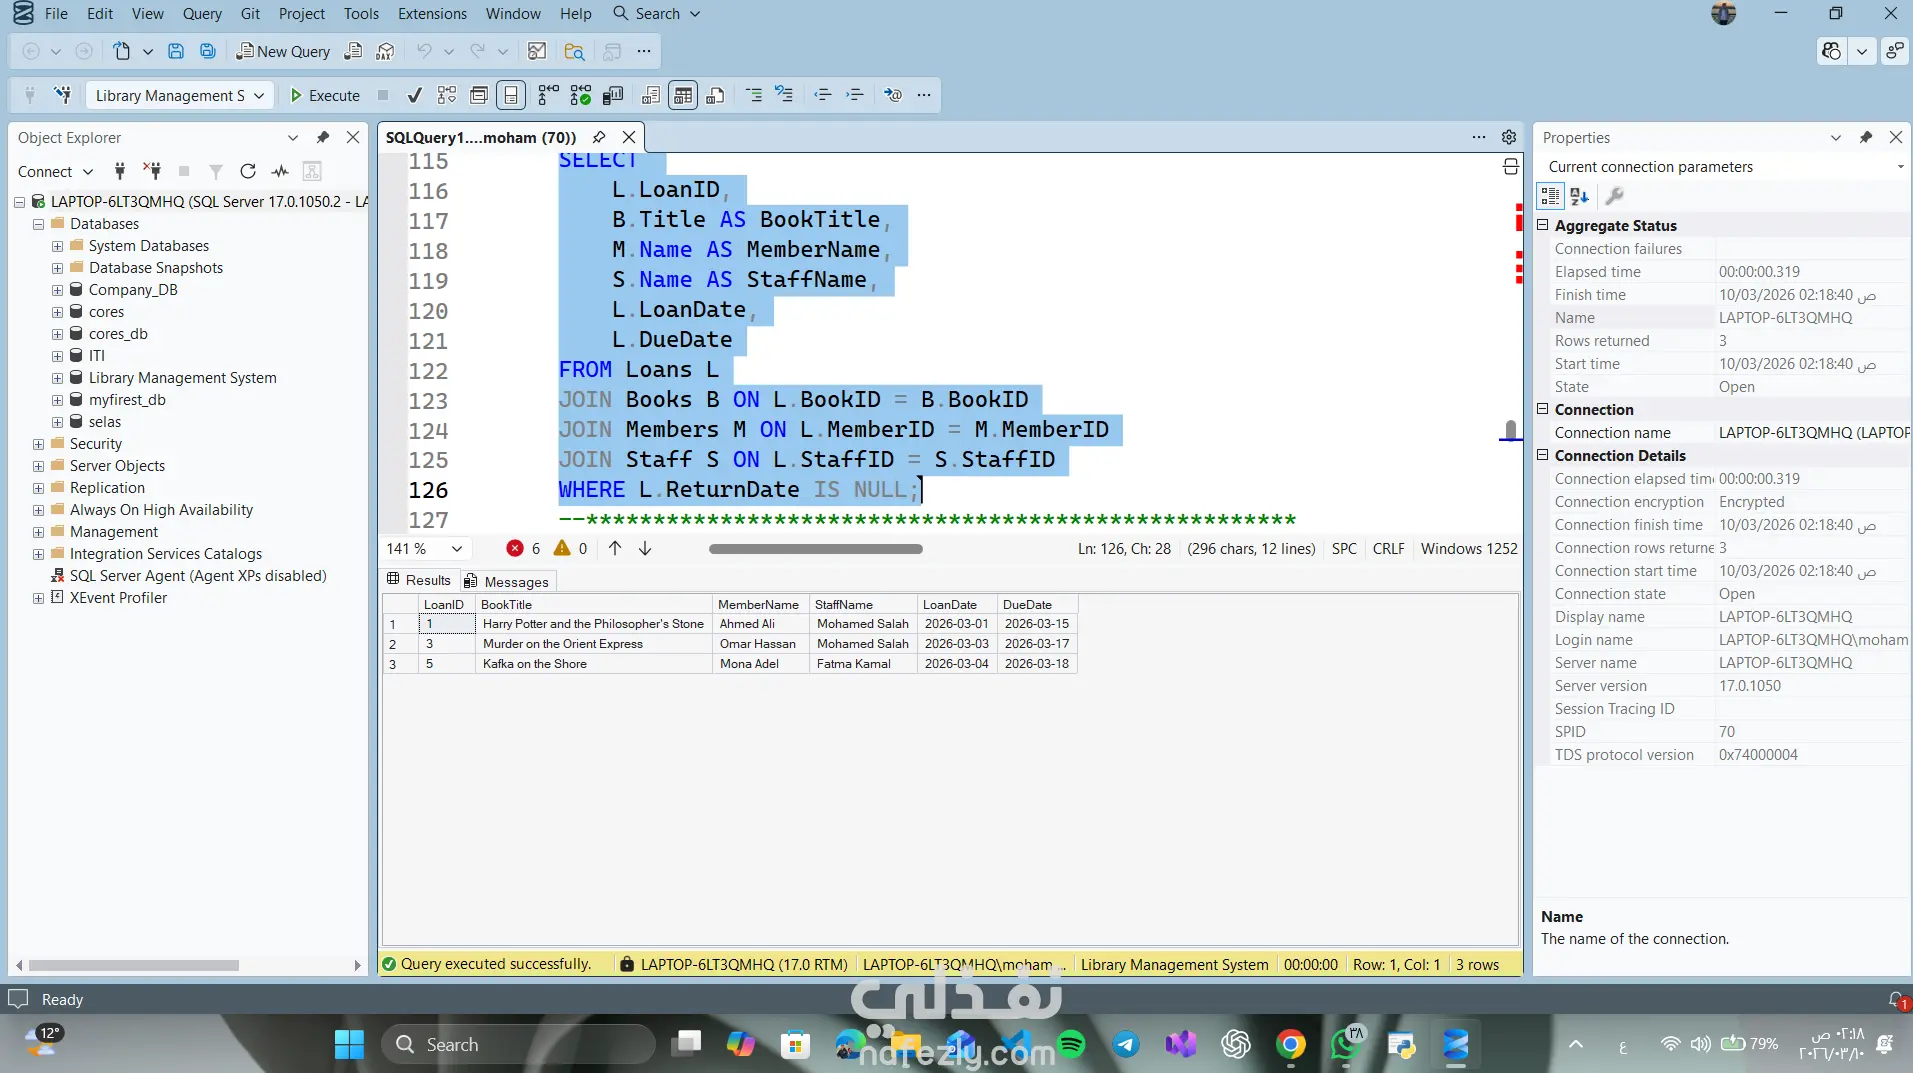Select the Harry Potter BookTitle cell
Viewport: 1913px width, 1073px height.
pyautogui.click(x=593, y=623)
